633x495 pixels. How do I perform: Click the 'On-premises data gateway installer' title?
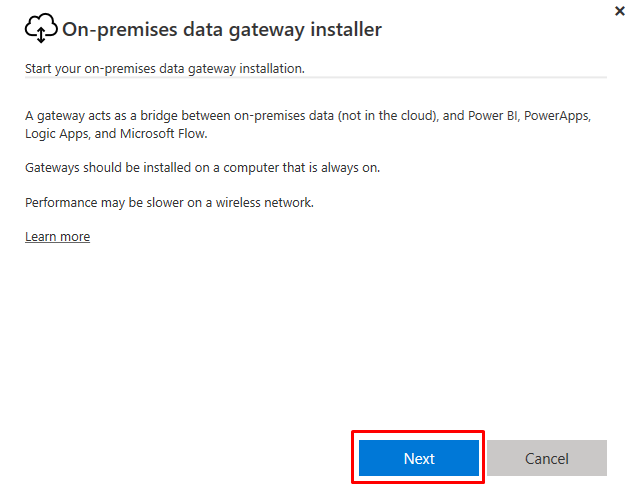click(222, 30)
